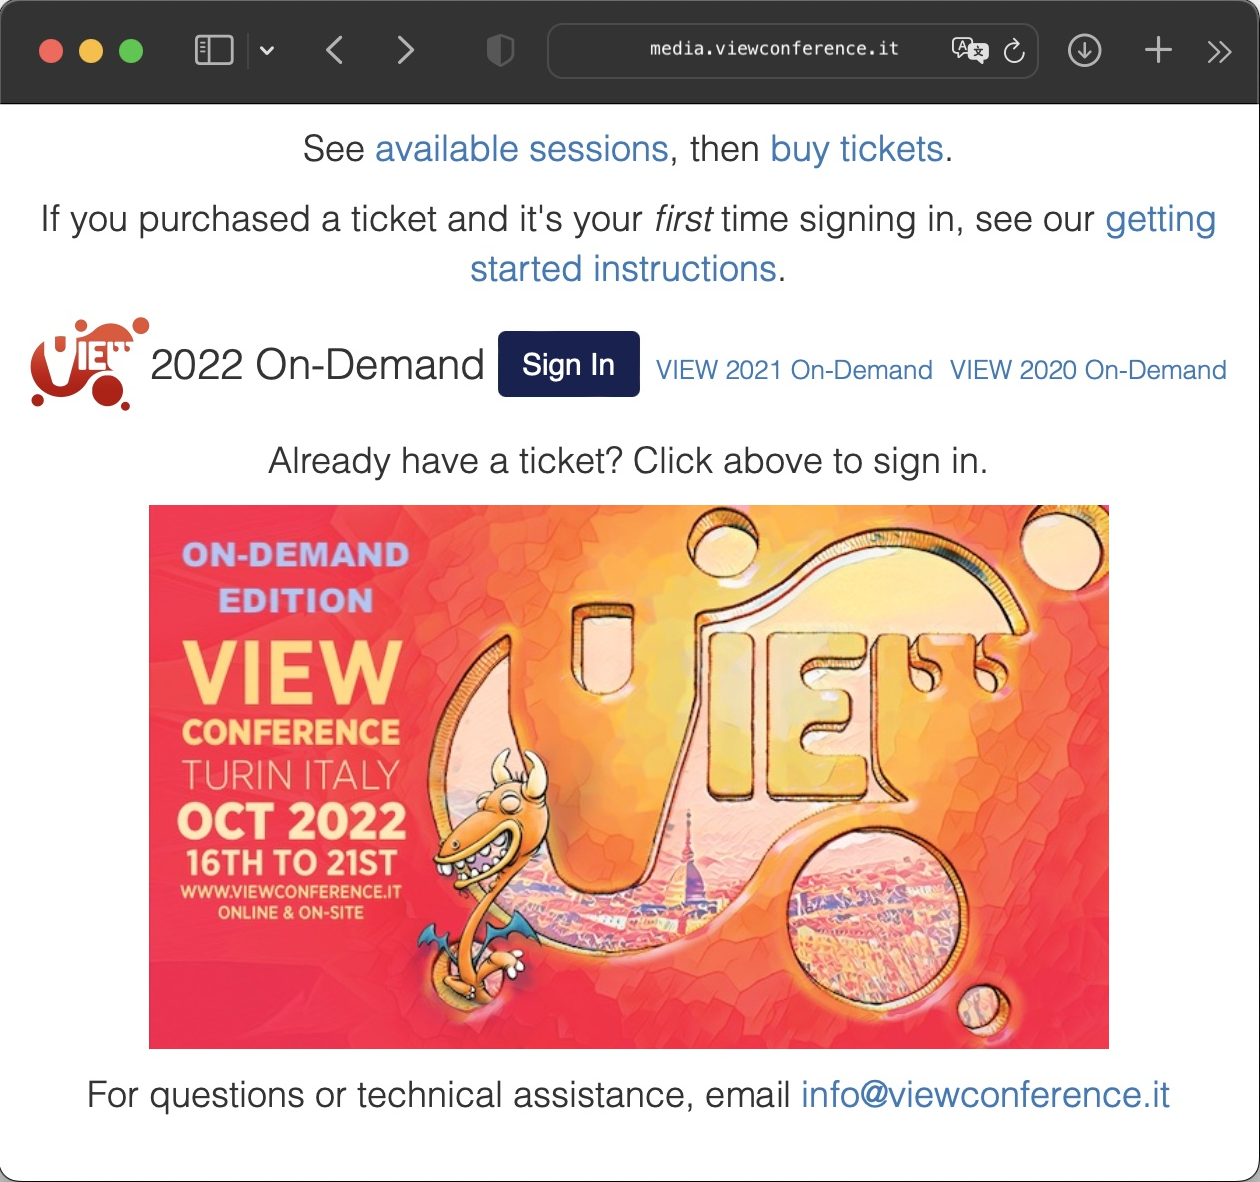Expand the toolbar overflow double-chevron
The image size is (1260, 1182).
[1219, 52]
